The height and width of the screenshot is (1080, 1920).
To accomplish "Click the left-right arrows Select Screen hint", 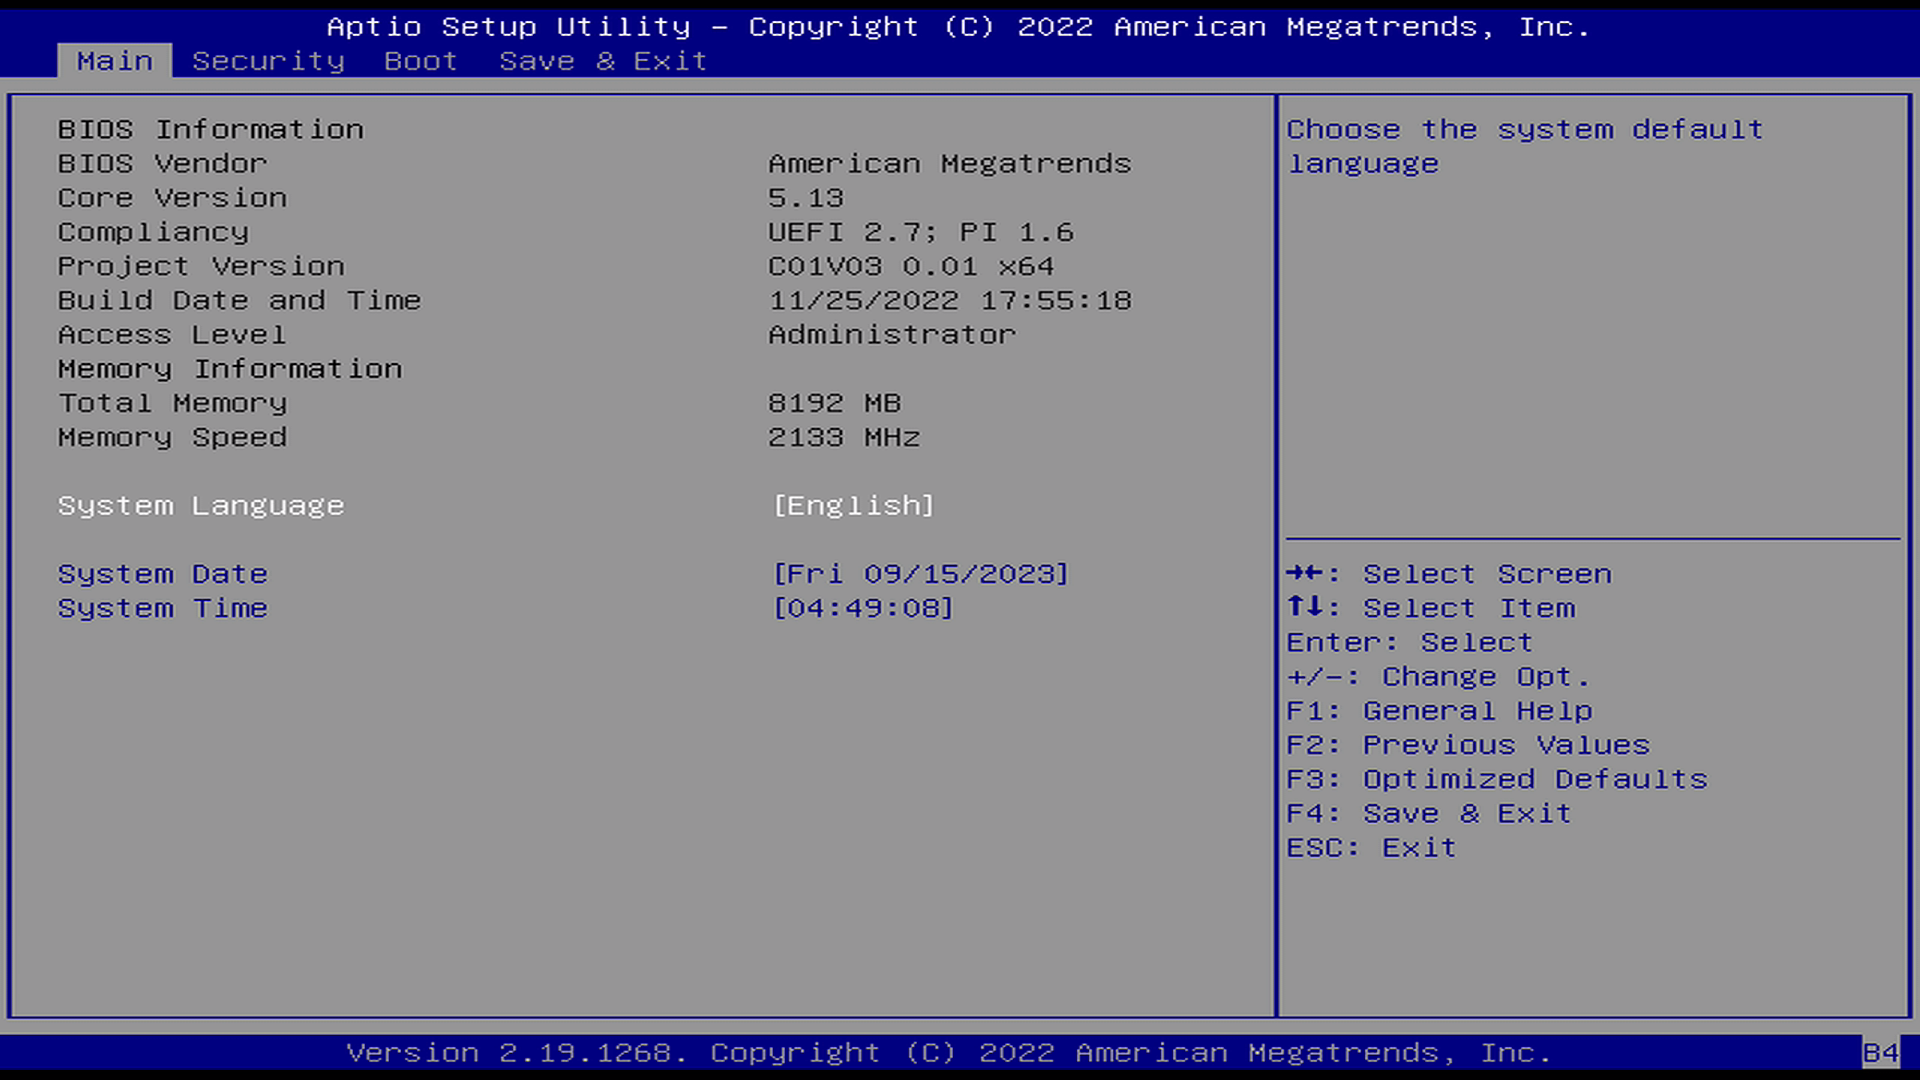I will (x=1449, y=574).
